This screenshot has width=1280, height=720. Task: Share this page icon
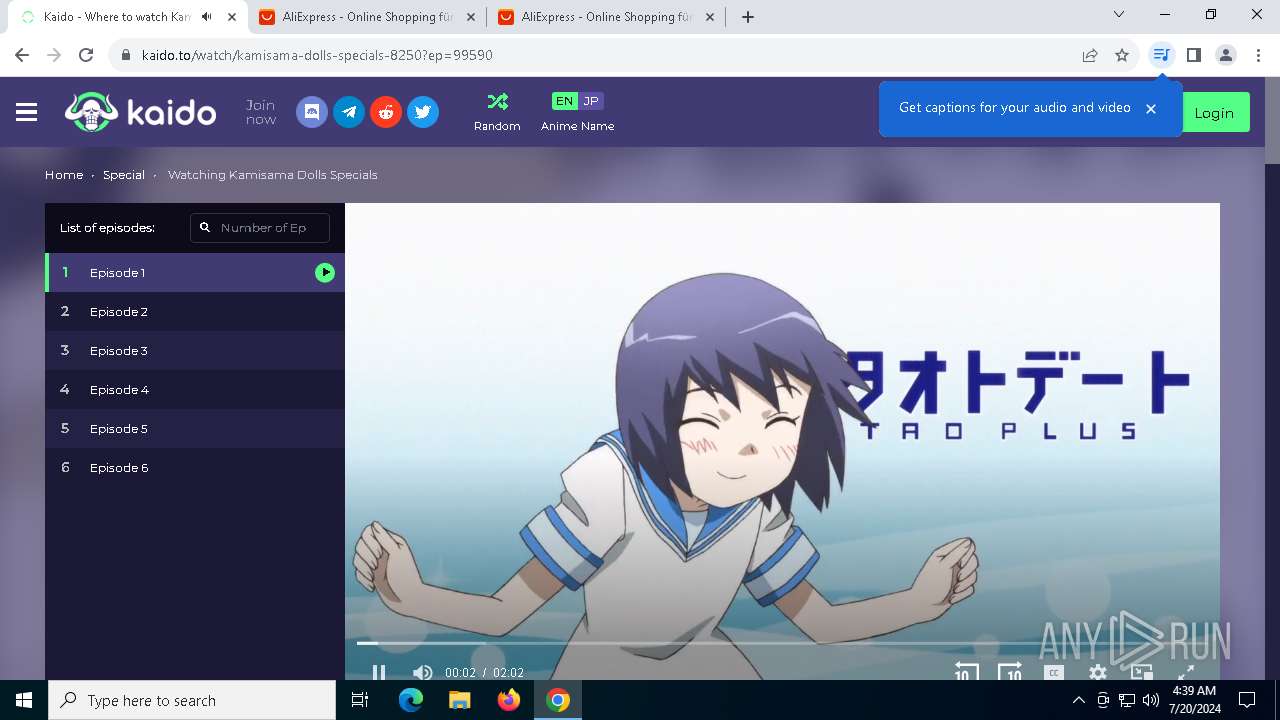1090,55
